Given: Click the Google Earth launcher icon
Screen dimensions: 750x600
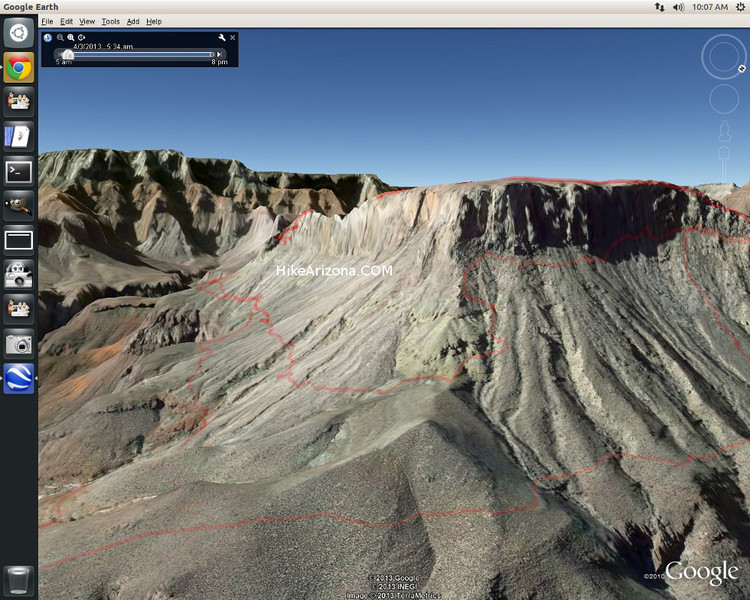Looking at the screenshot, I should [19, 378].
